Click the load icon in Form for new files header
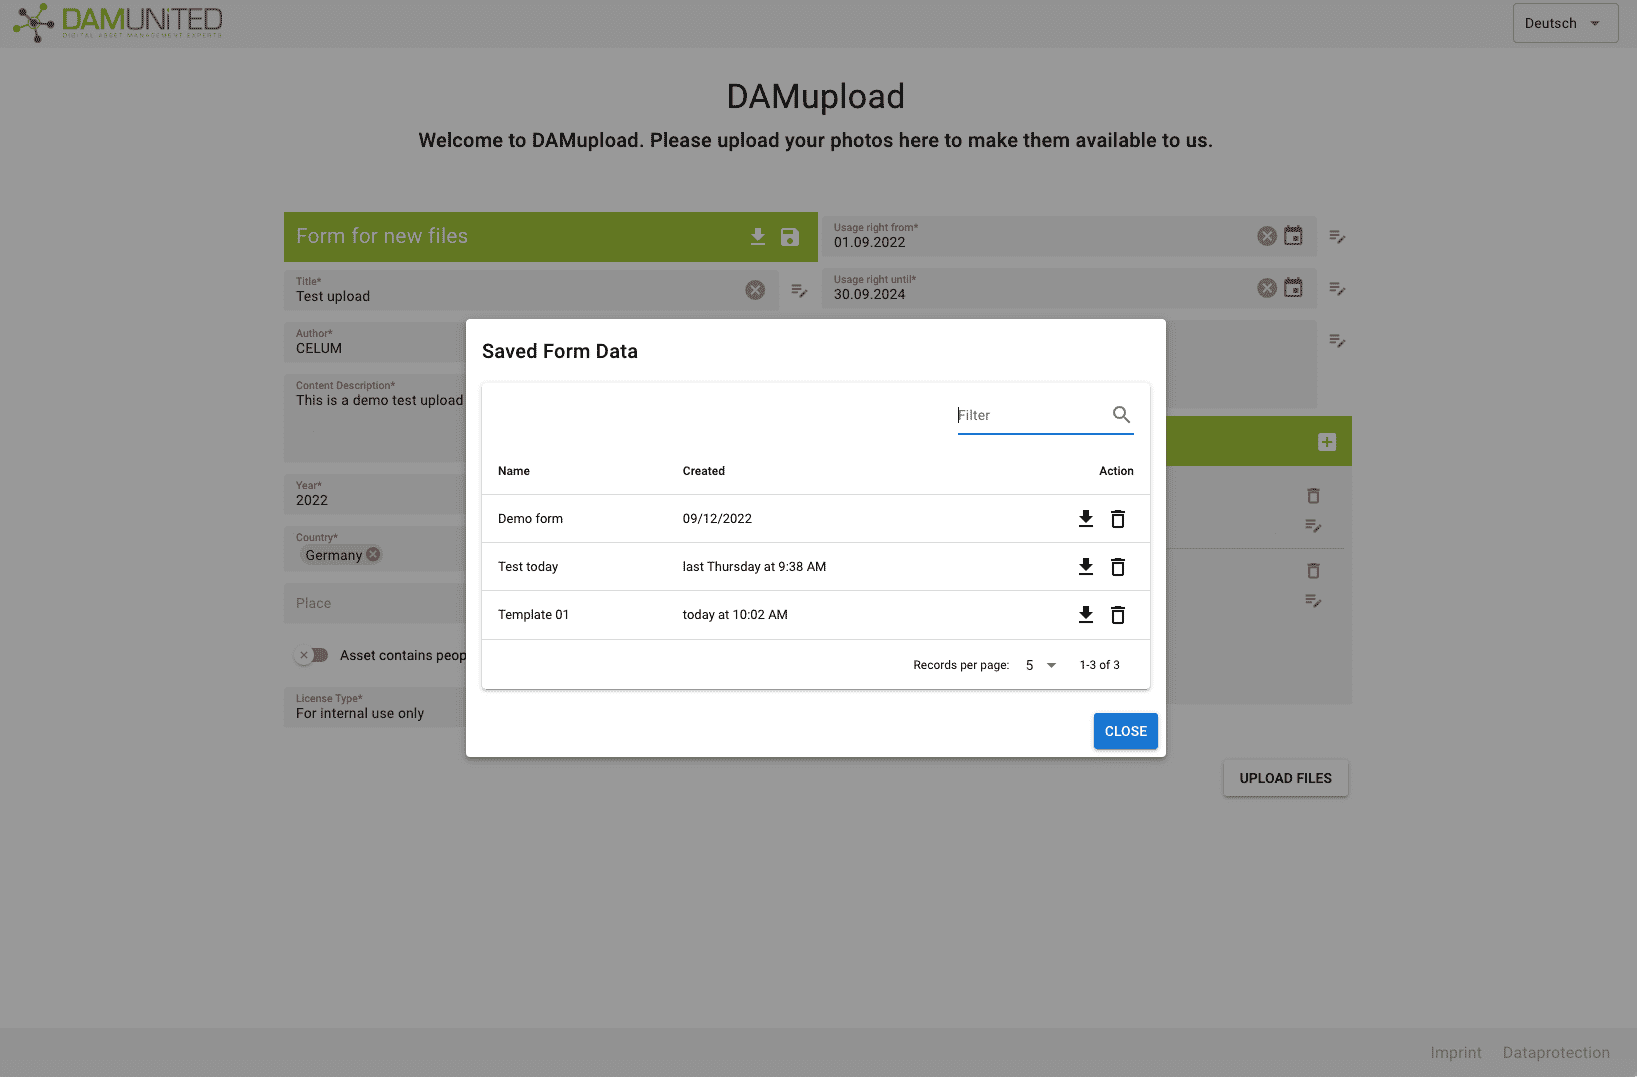The image size is (1637, 1077). (758, 236)
